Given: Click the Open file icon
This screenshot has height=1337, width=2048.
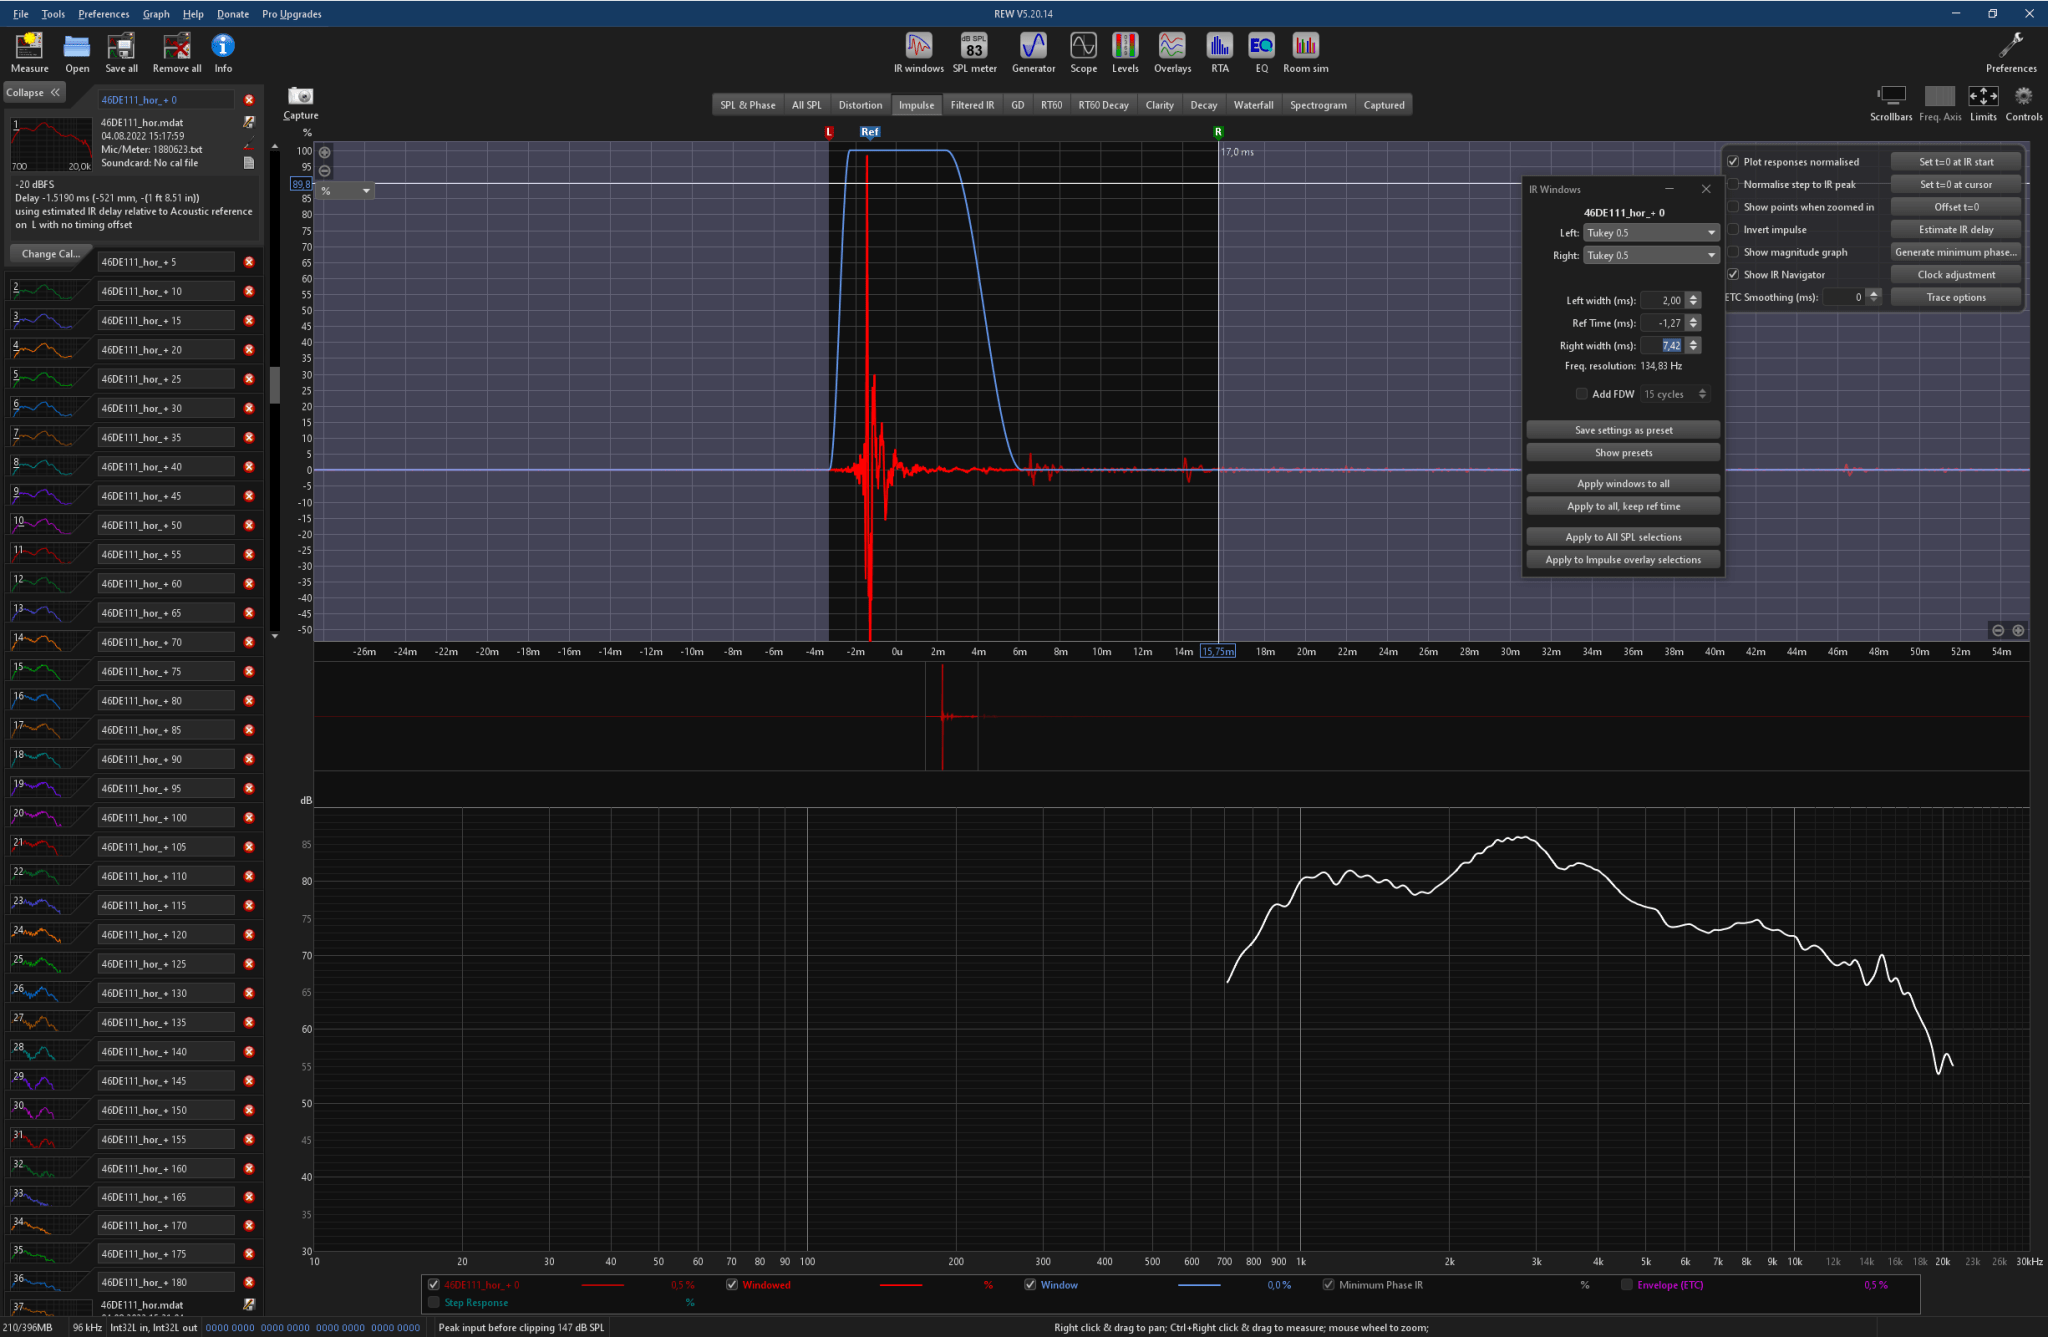Looking at the screenshot, I should pyautogui.click(x=77, y=52).
